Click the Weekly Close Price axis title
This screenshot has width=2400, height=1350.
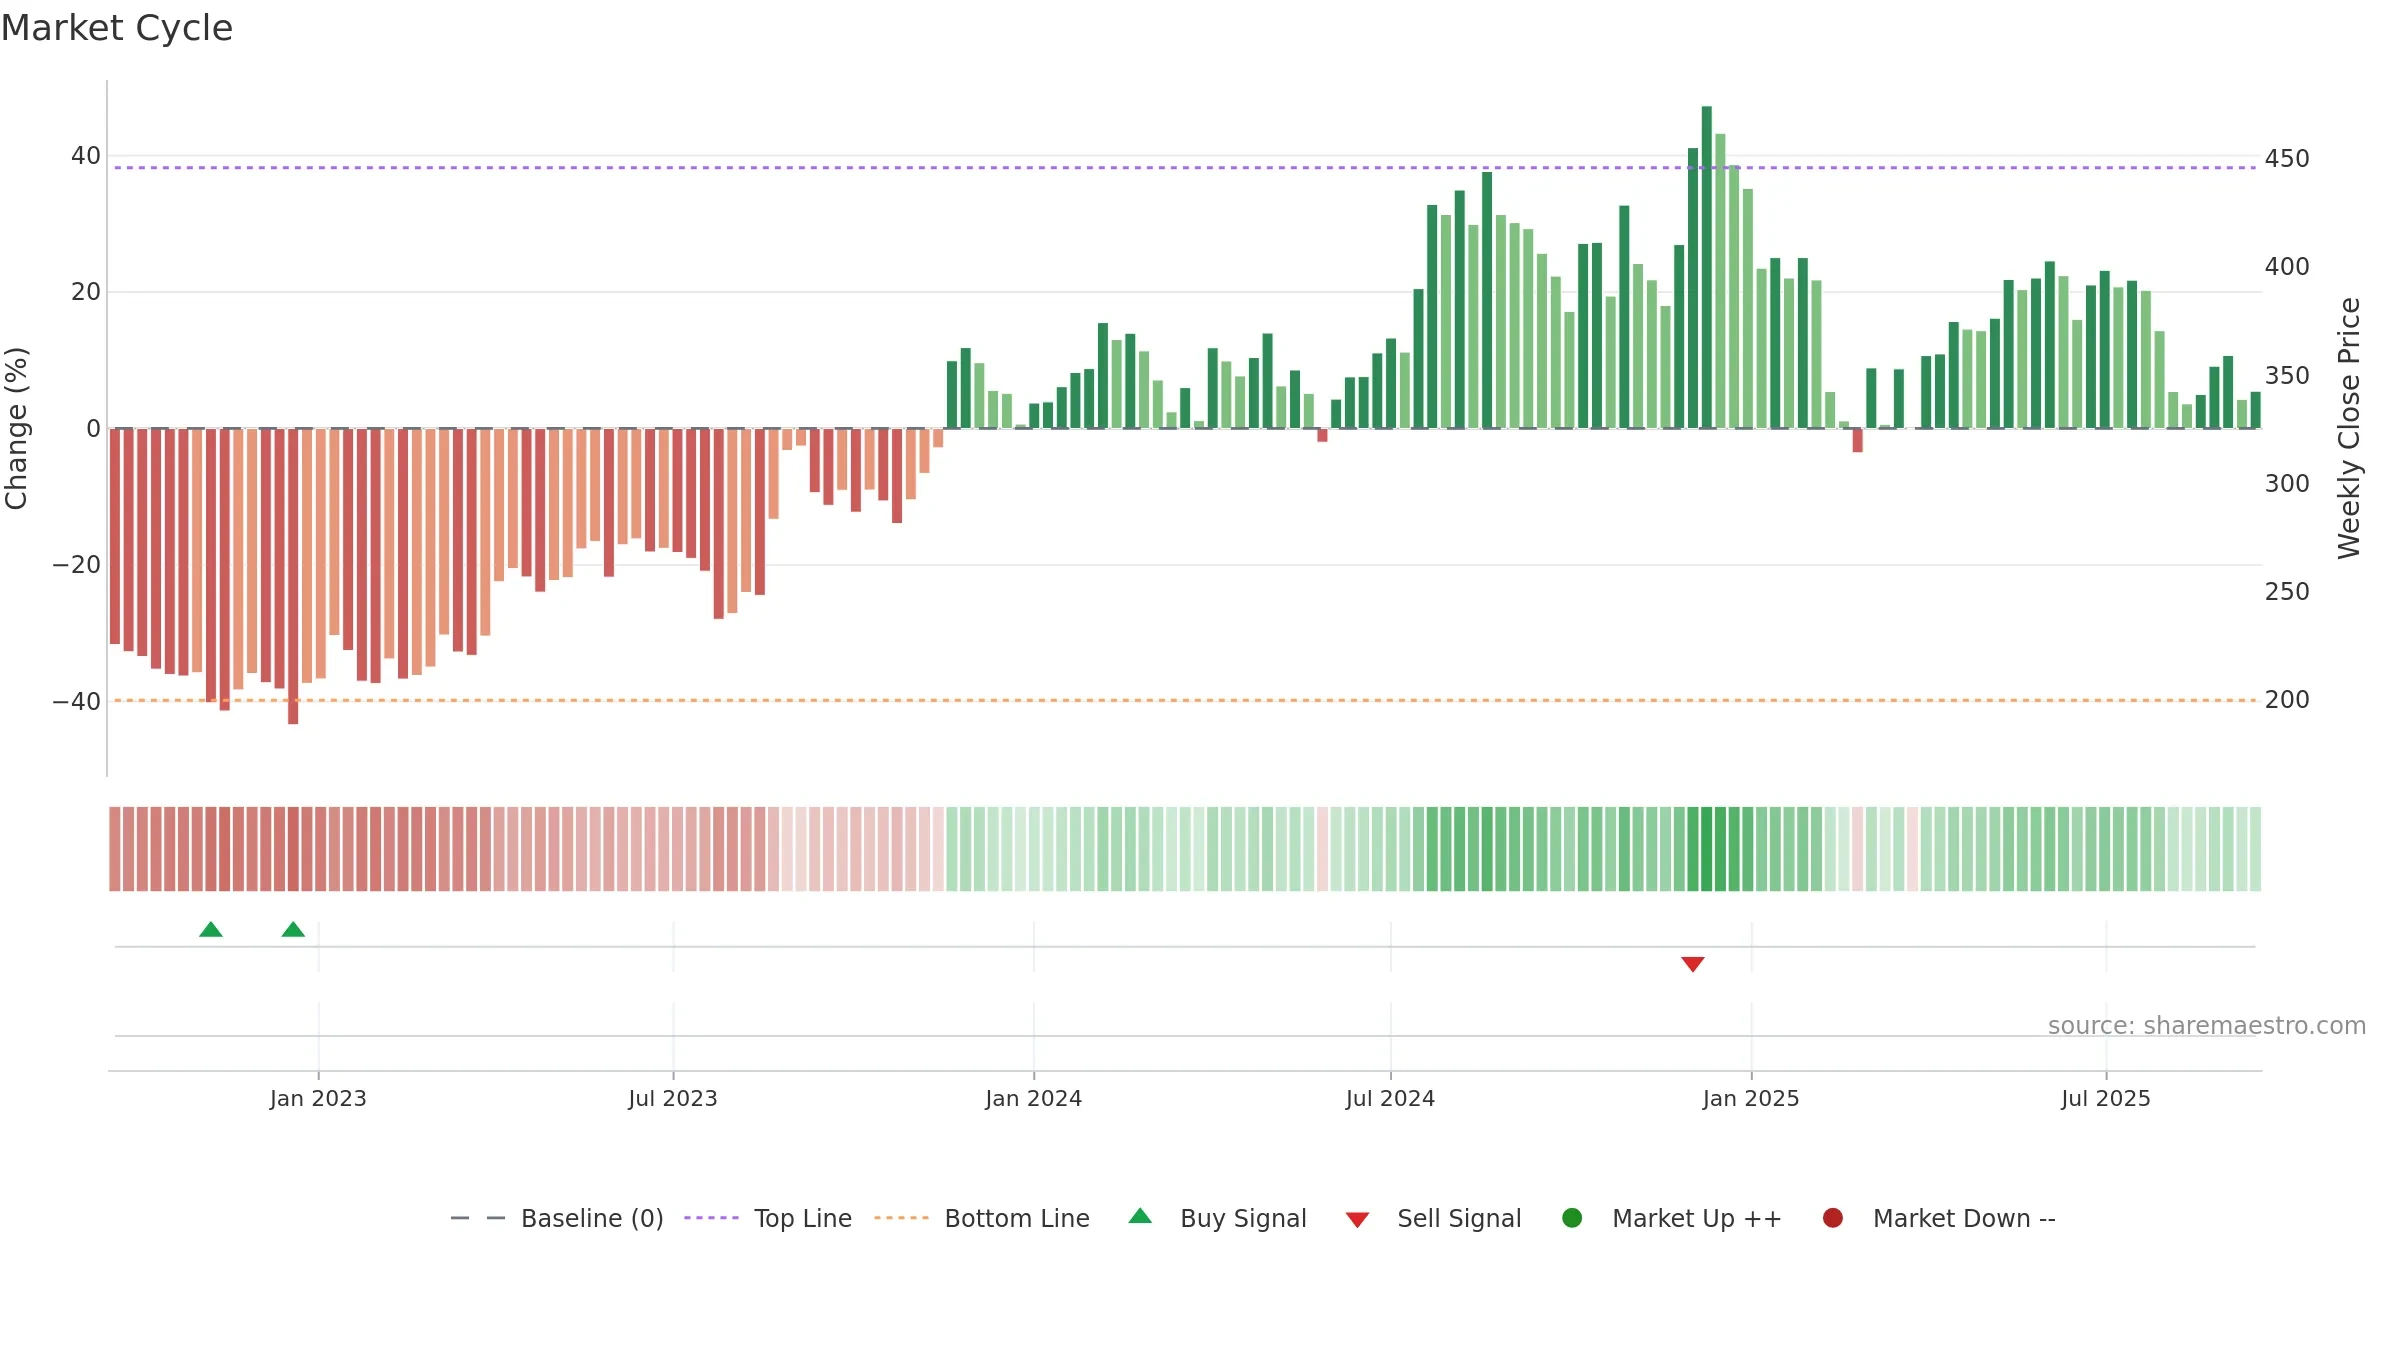tap(2349, 428)
